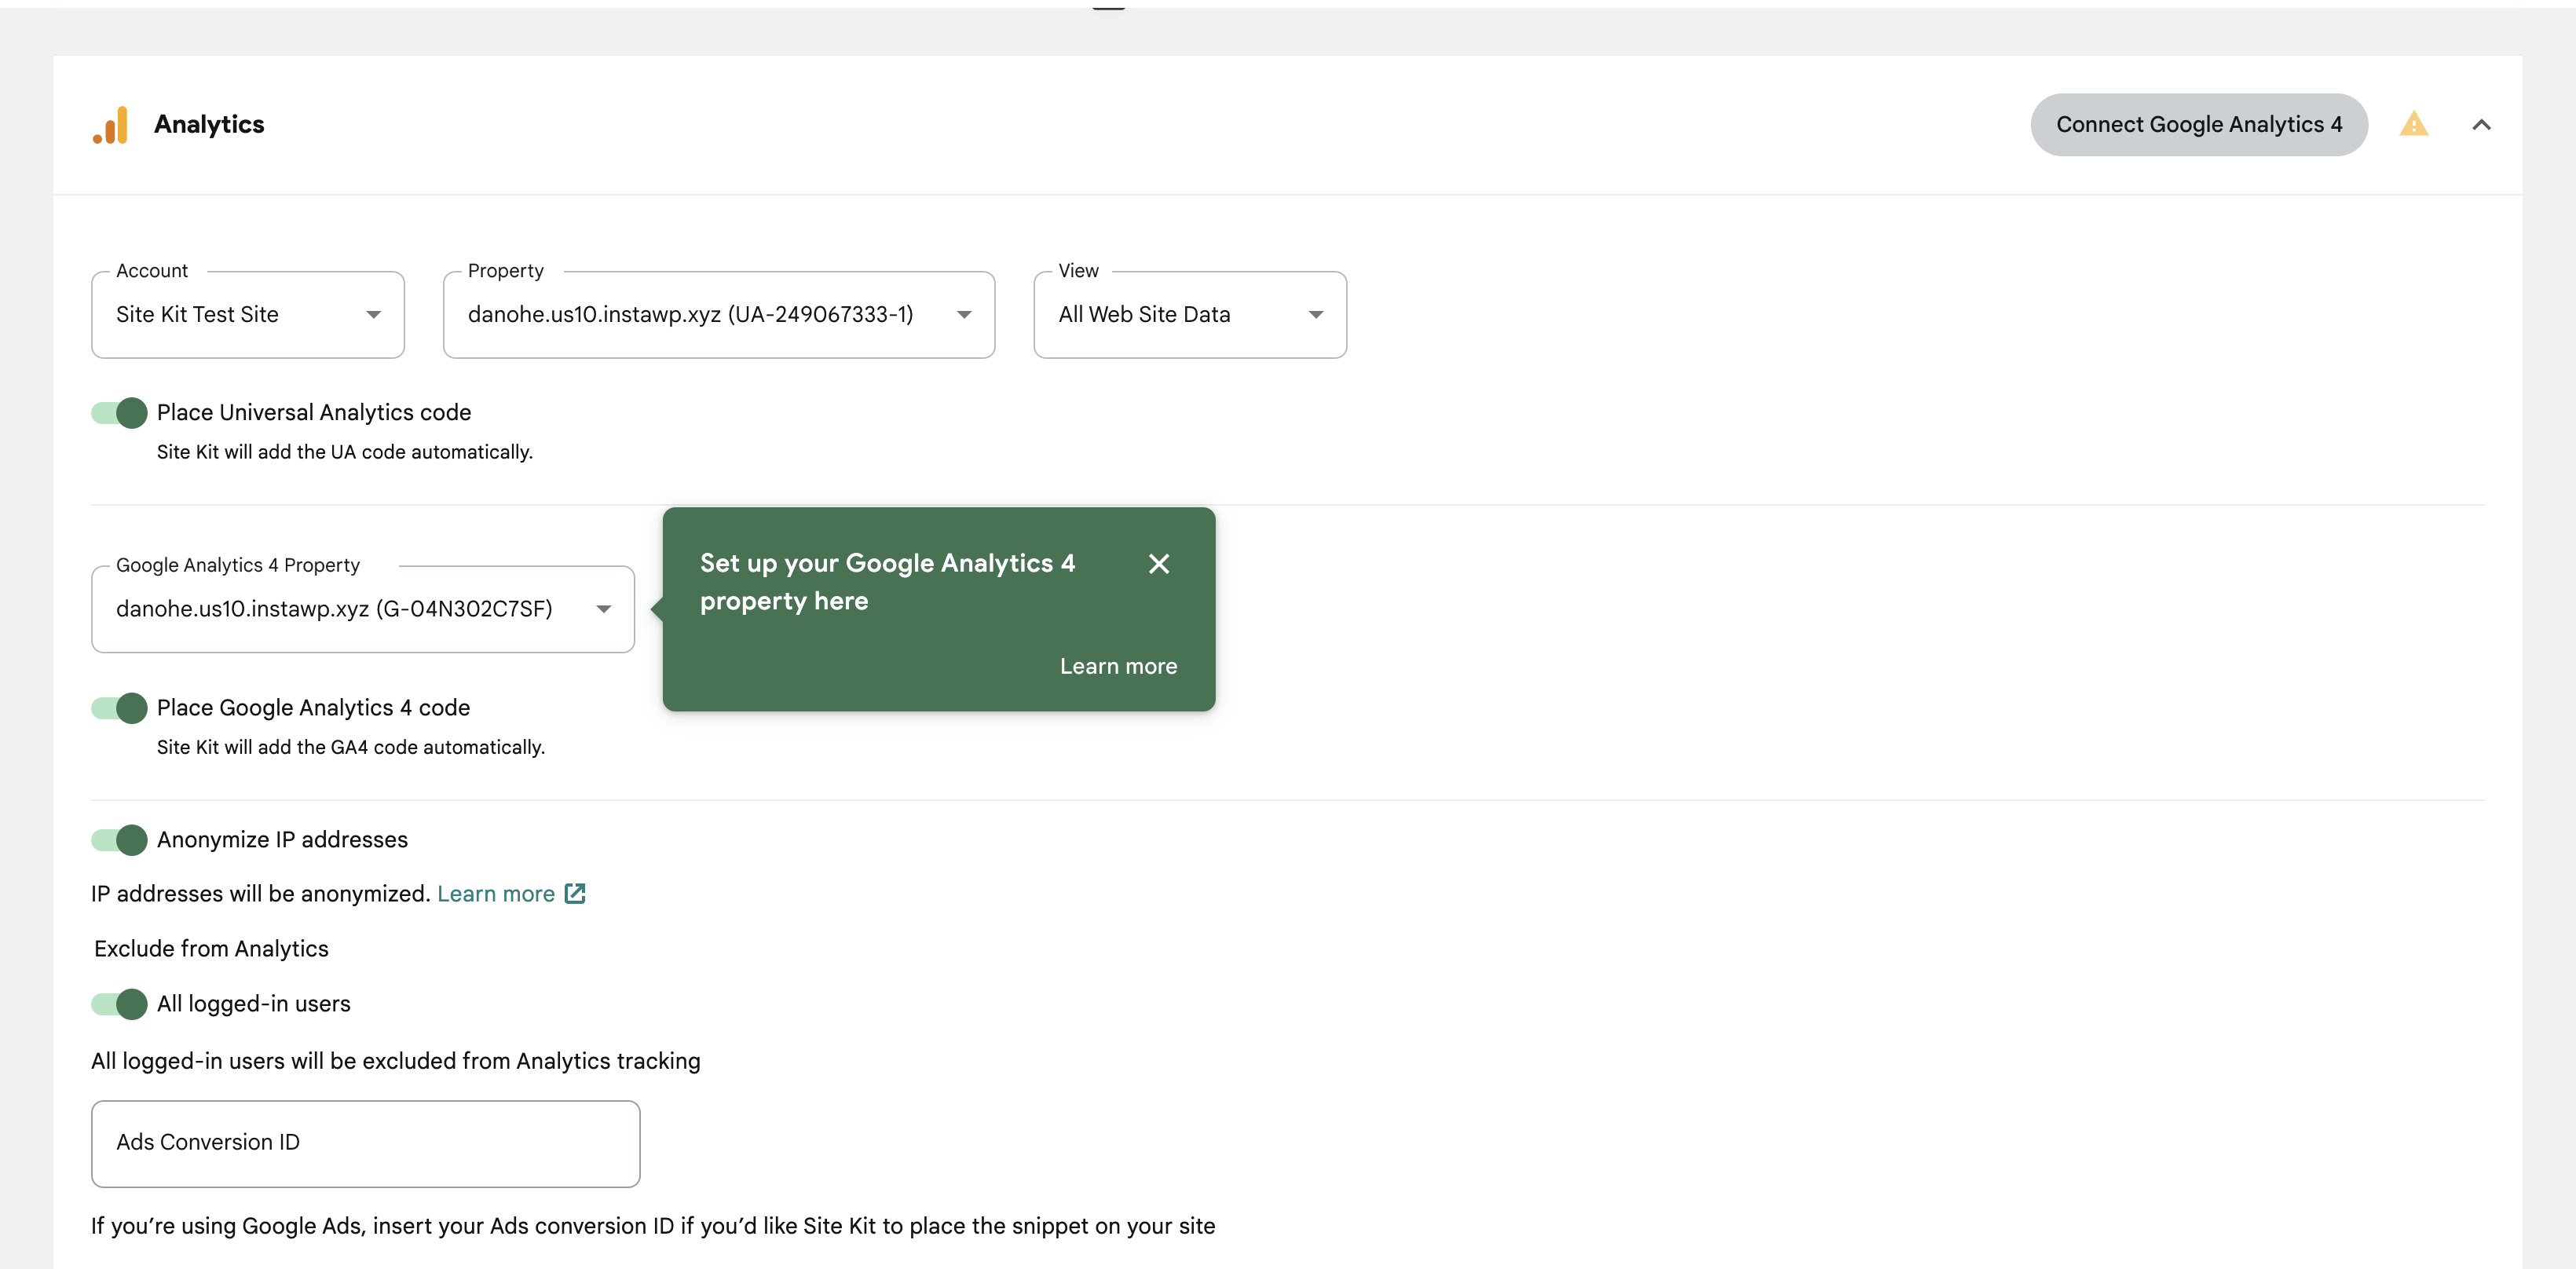Screen dimensions: 2576x1269
Task: Click 'Anonymize IP addresses' label
Action: coord(282,840)
